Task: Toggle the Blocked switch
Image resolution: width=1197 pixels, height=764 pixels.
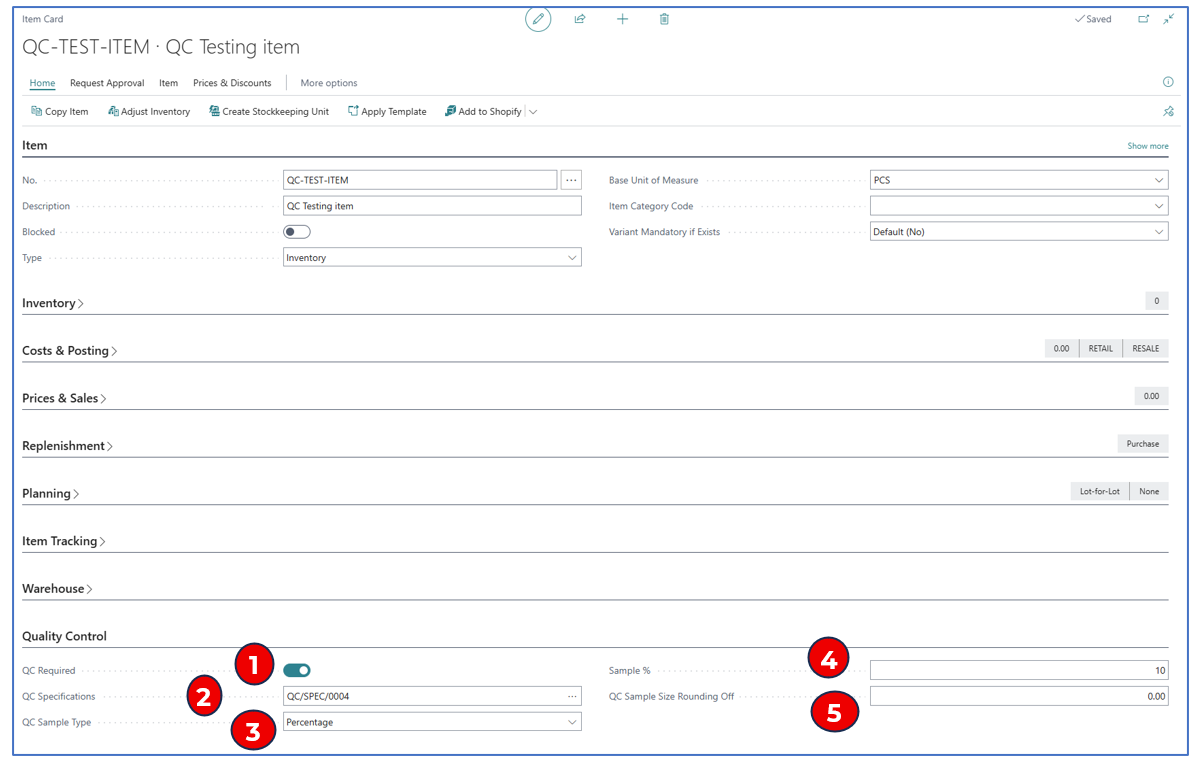Action: [x=297, y=232]
